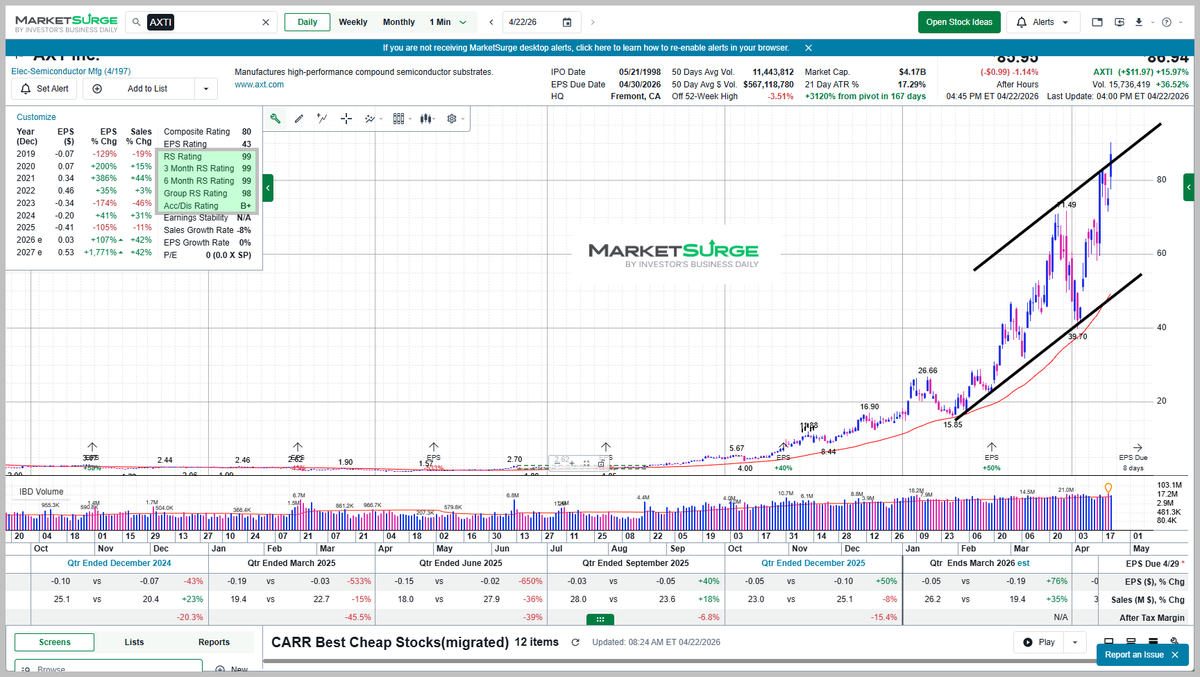This screenshot has width=1200, height=677.
Task: Go to previous chart date arrow
Action: [491, 22]
